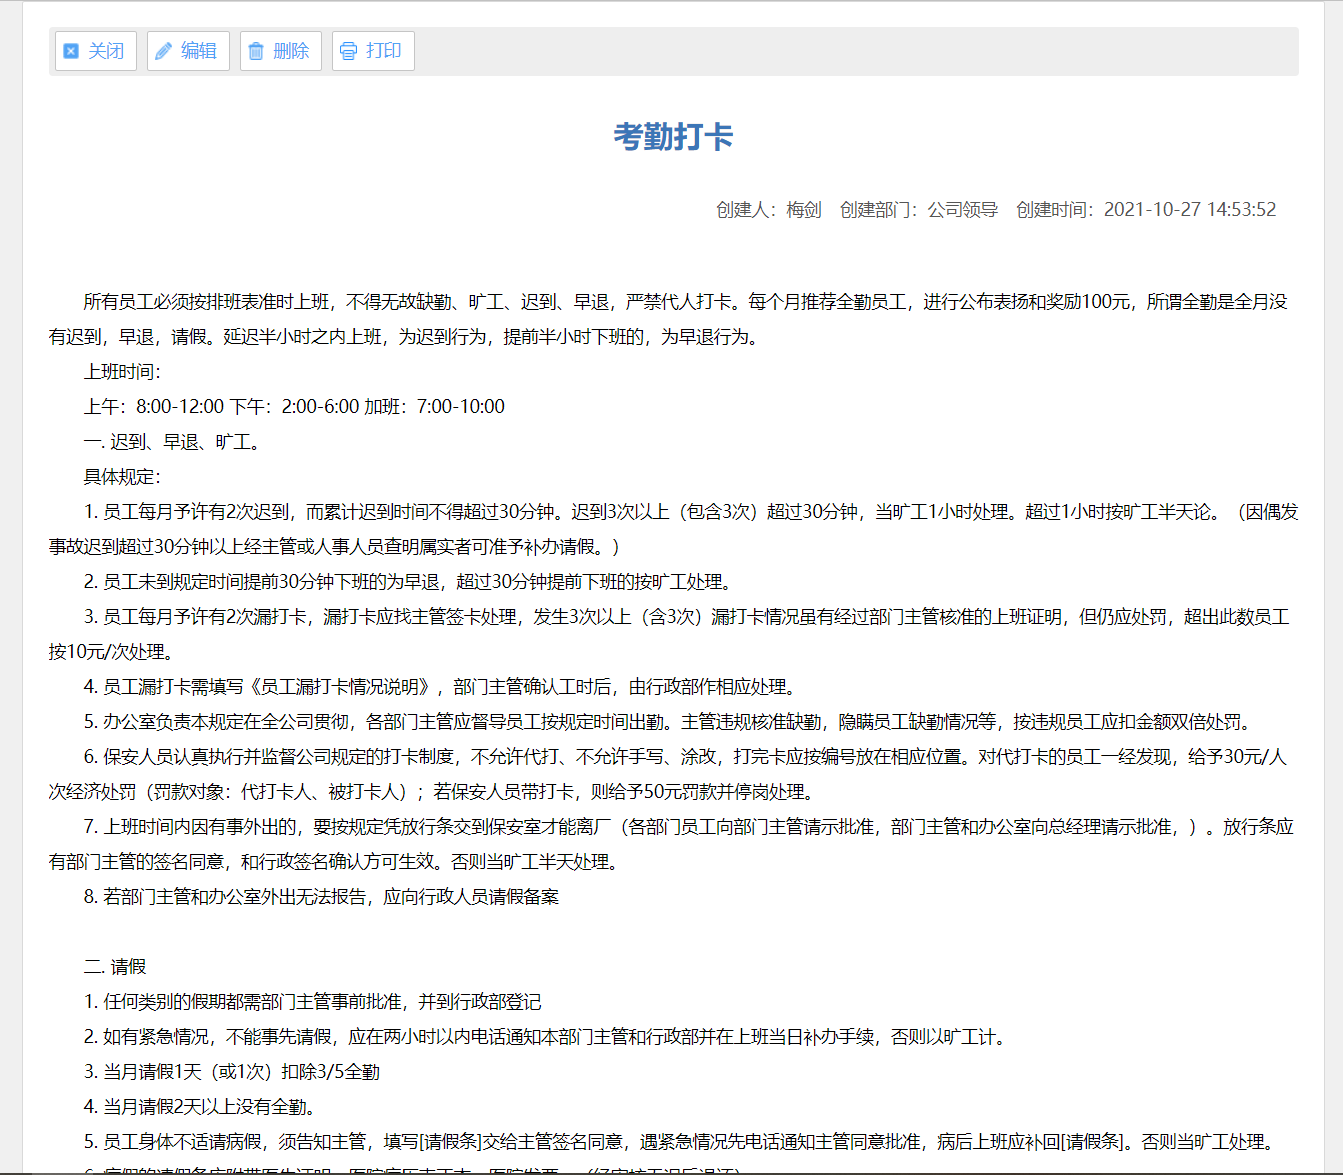Click rule 8 about 行政人员请假备案

tap(321, 897)
